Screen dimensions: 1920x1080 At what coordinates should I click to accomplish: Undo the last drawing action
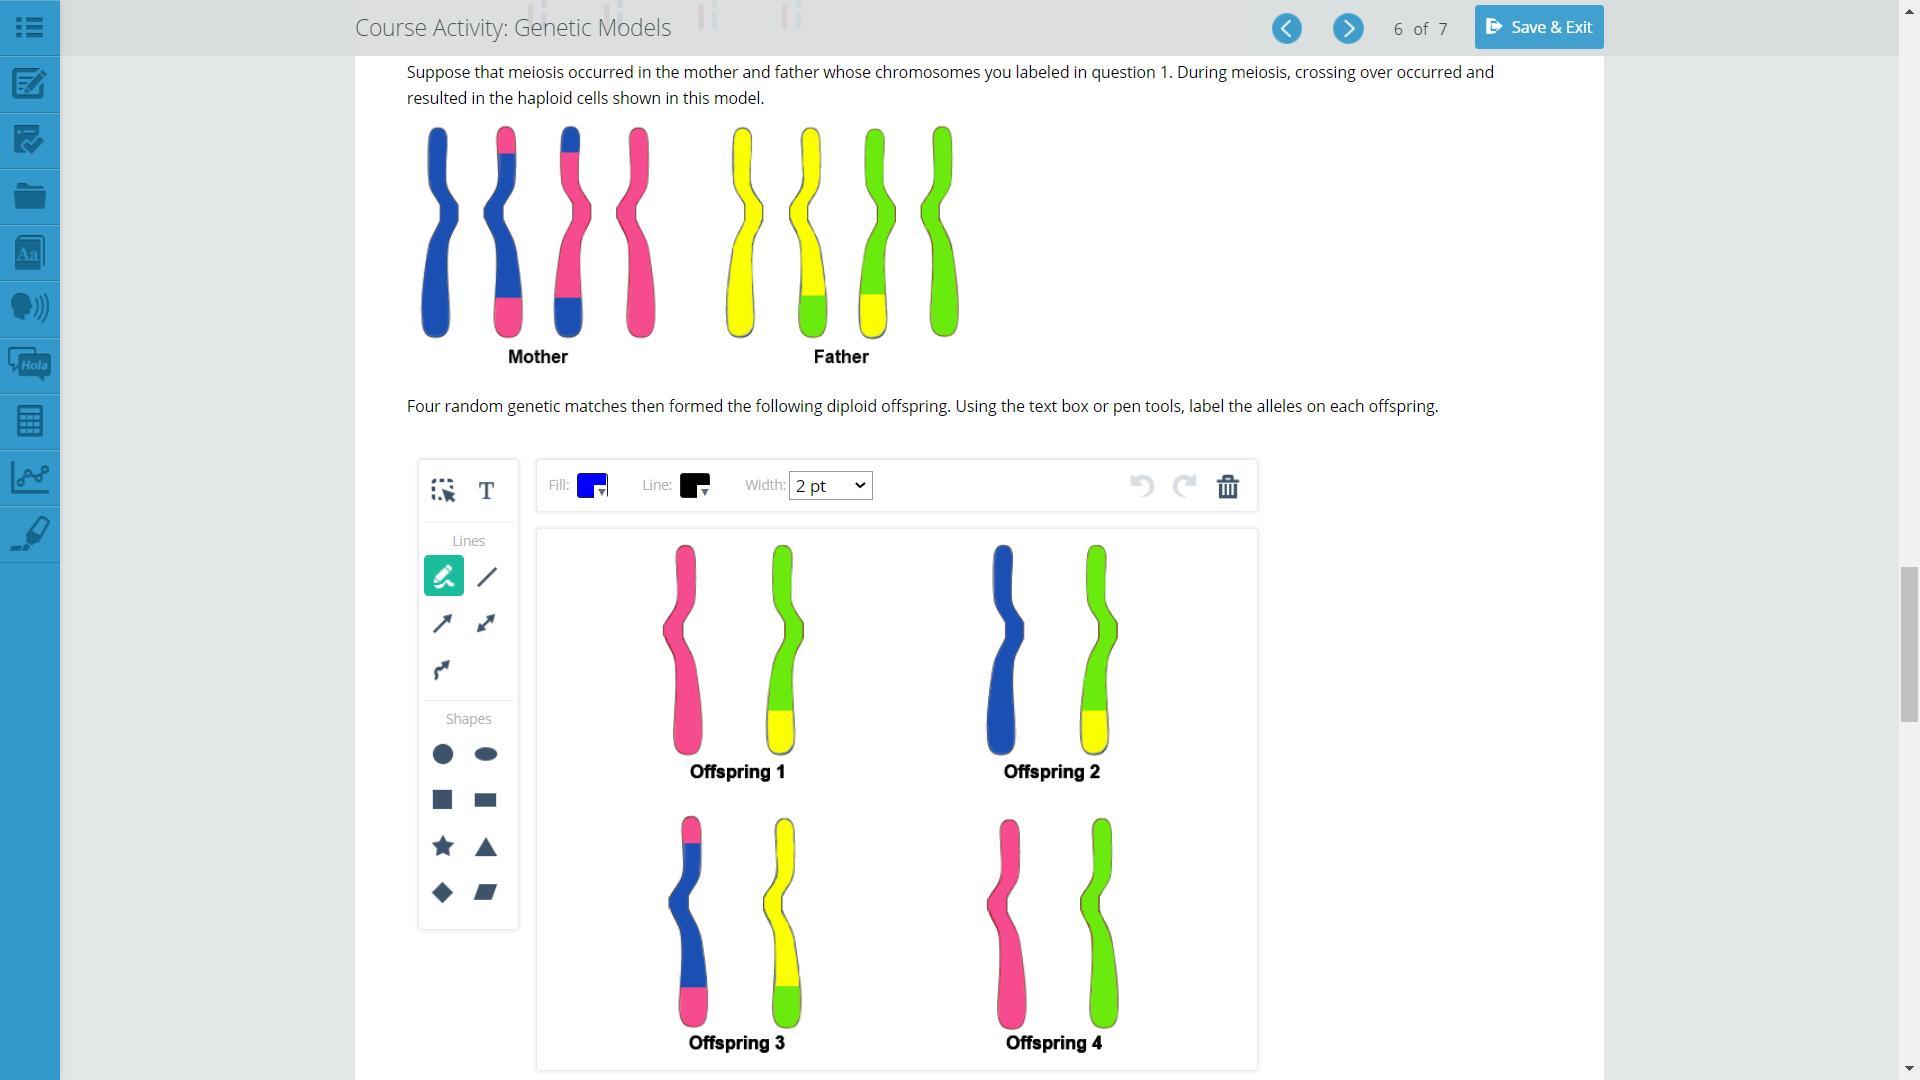(1141, 486)
